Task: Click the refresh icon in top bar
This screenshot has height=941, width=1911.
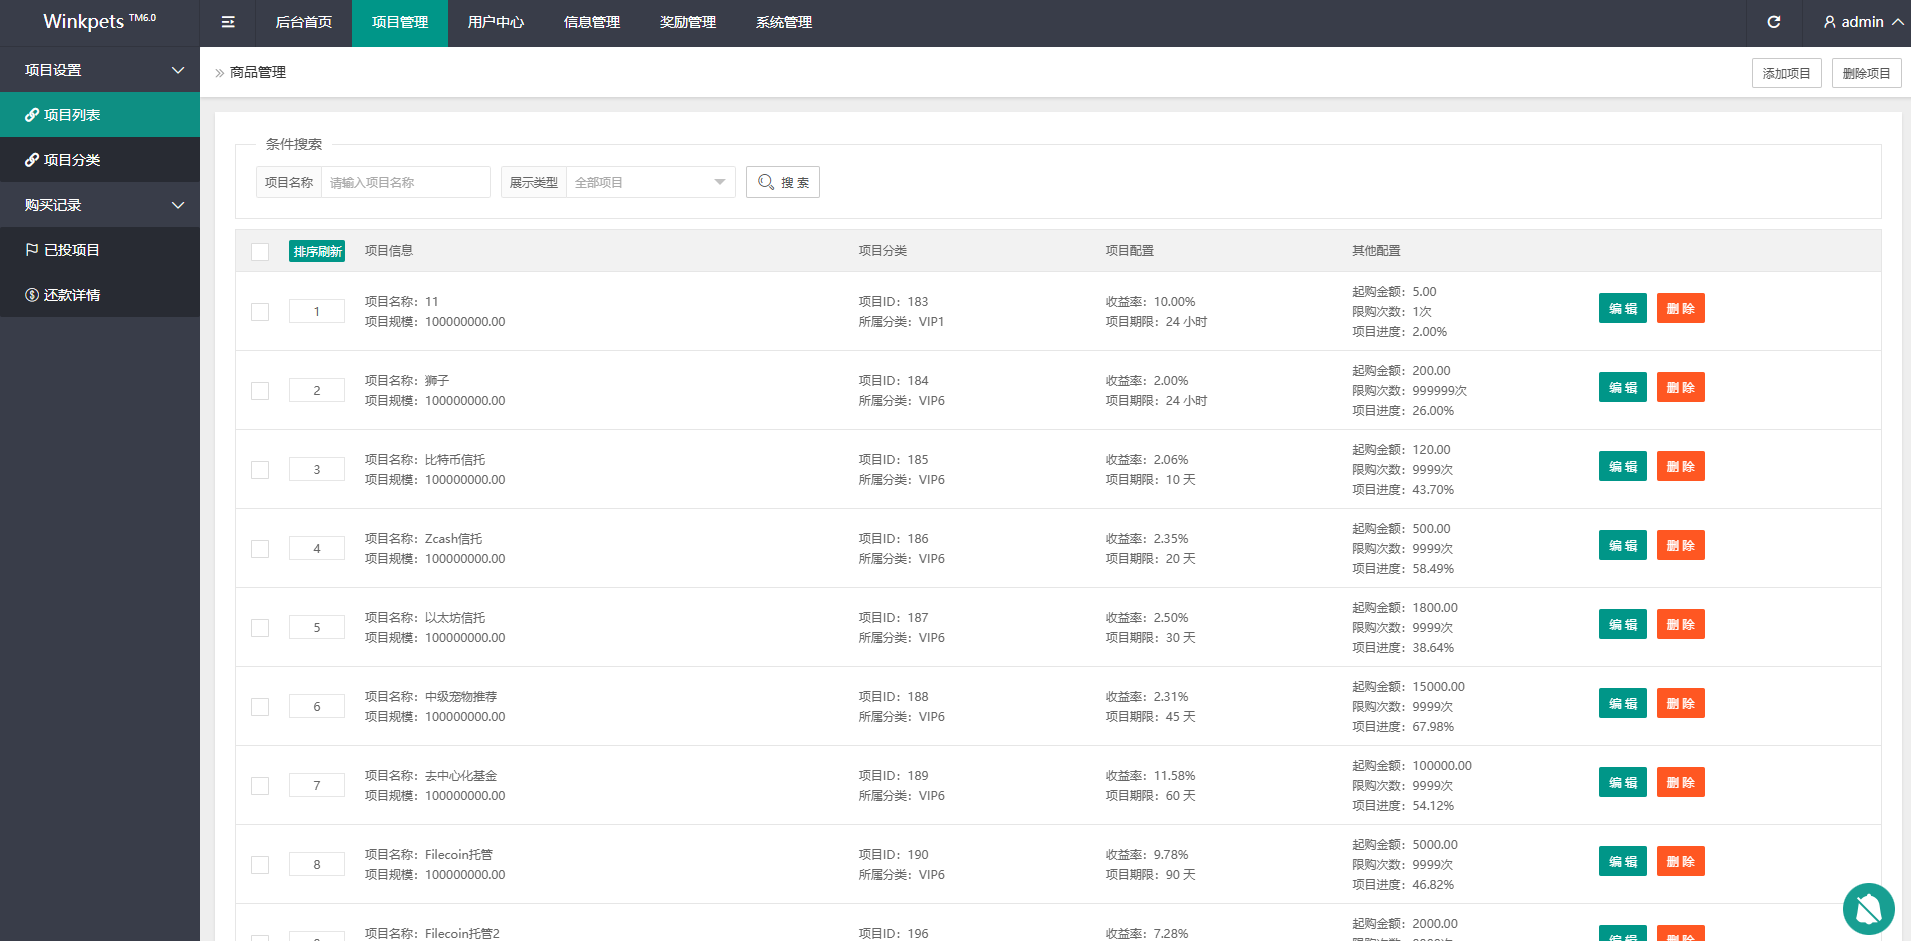Action: pyautogui.click(x=1773, y=22)
